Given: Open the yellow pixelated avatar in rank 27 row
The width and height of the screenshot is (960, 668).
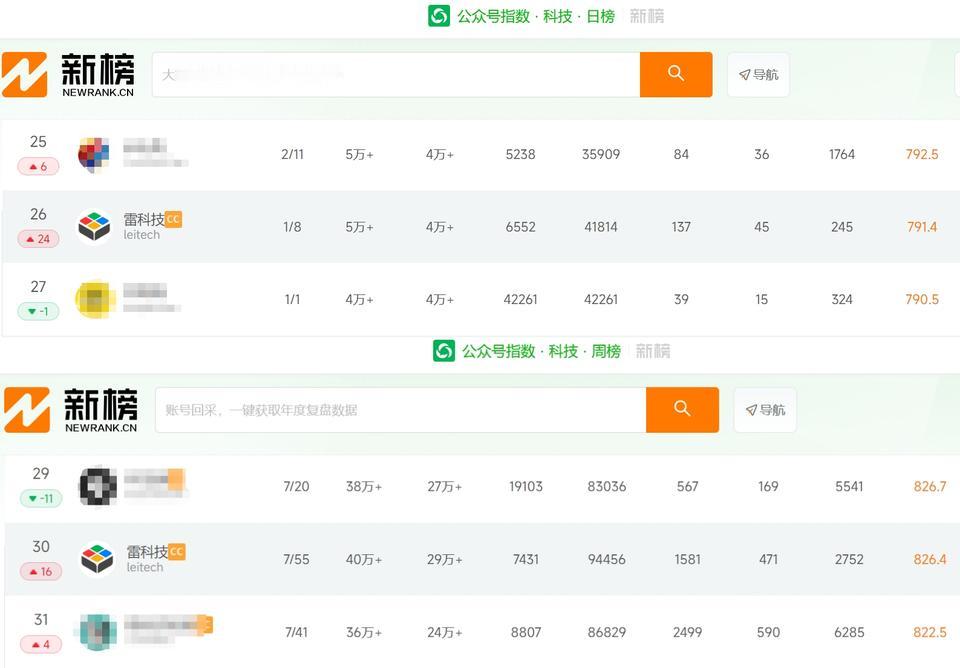Looking at the screenshot, I should tap(95, 299).
